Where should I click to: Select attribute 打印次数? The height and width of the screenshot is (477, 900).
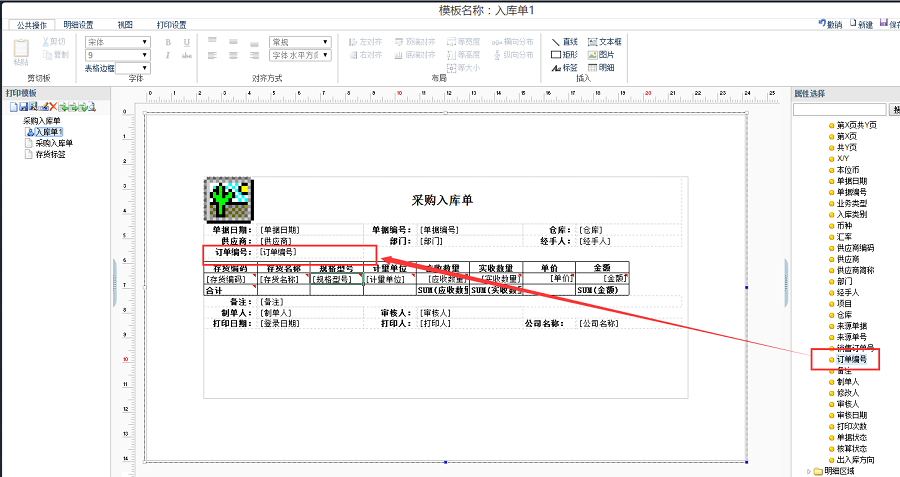851,426
